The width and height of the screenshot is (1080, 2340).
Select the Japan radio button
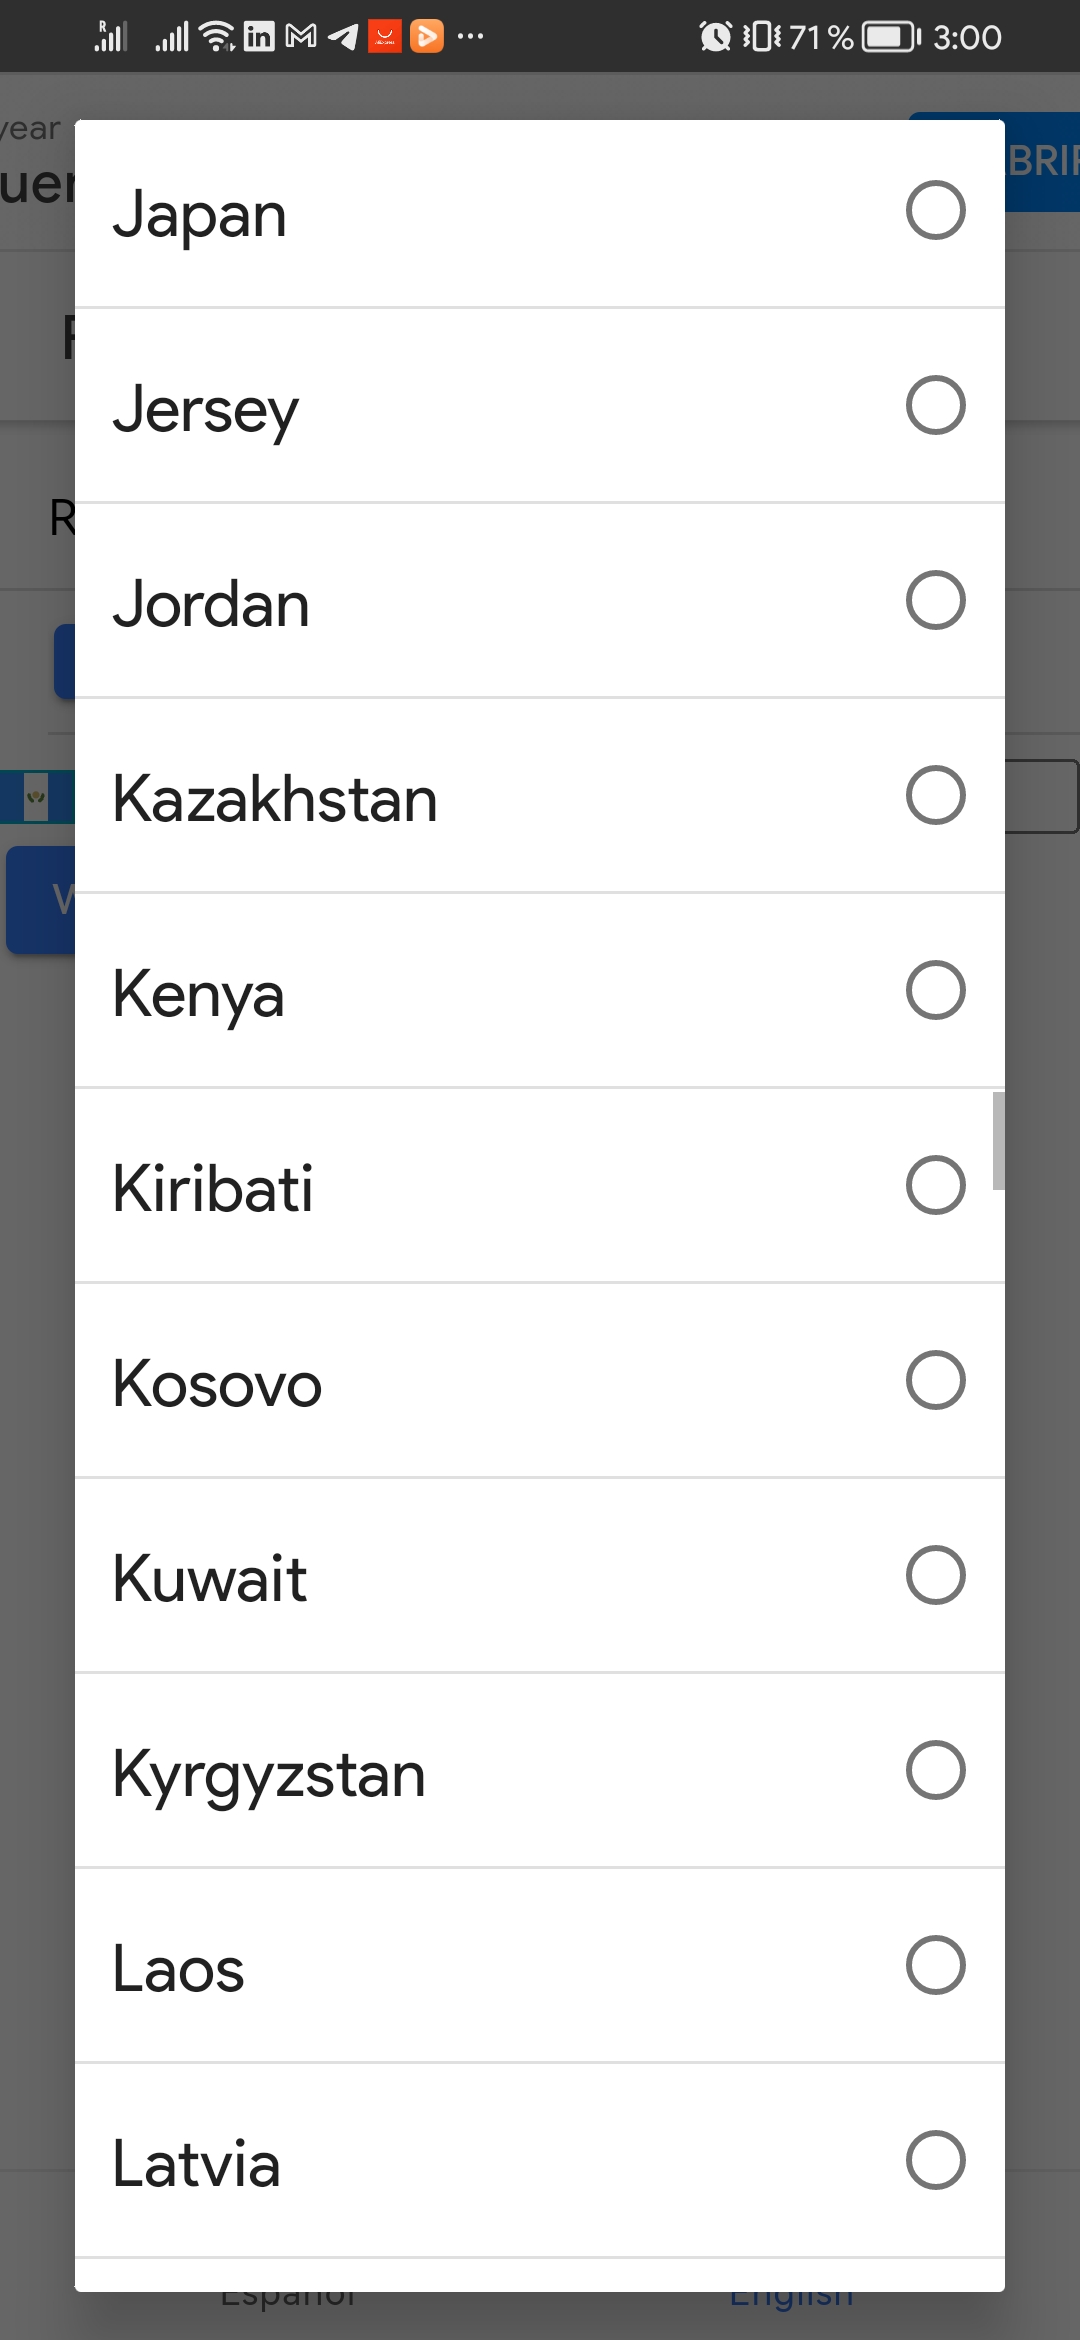(935, 210)
